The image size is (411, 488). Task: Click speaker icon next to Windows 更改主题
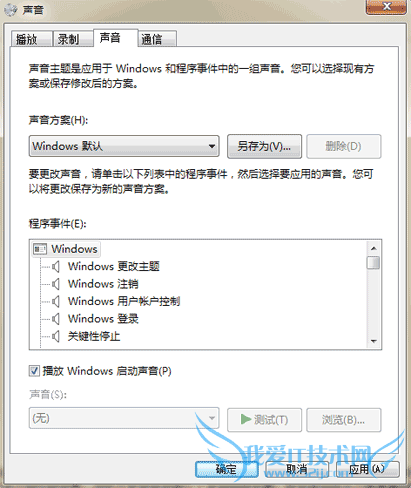56,266
